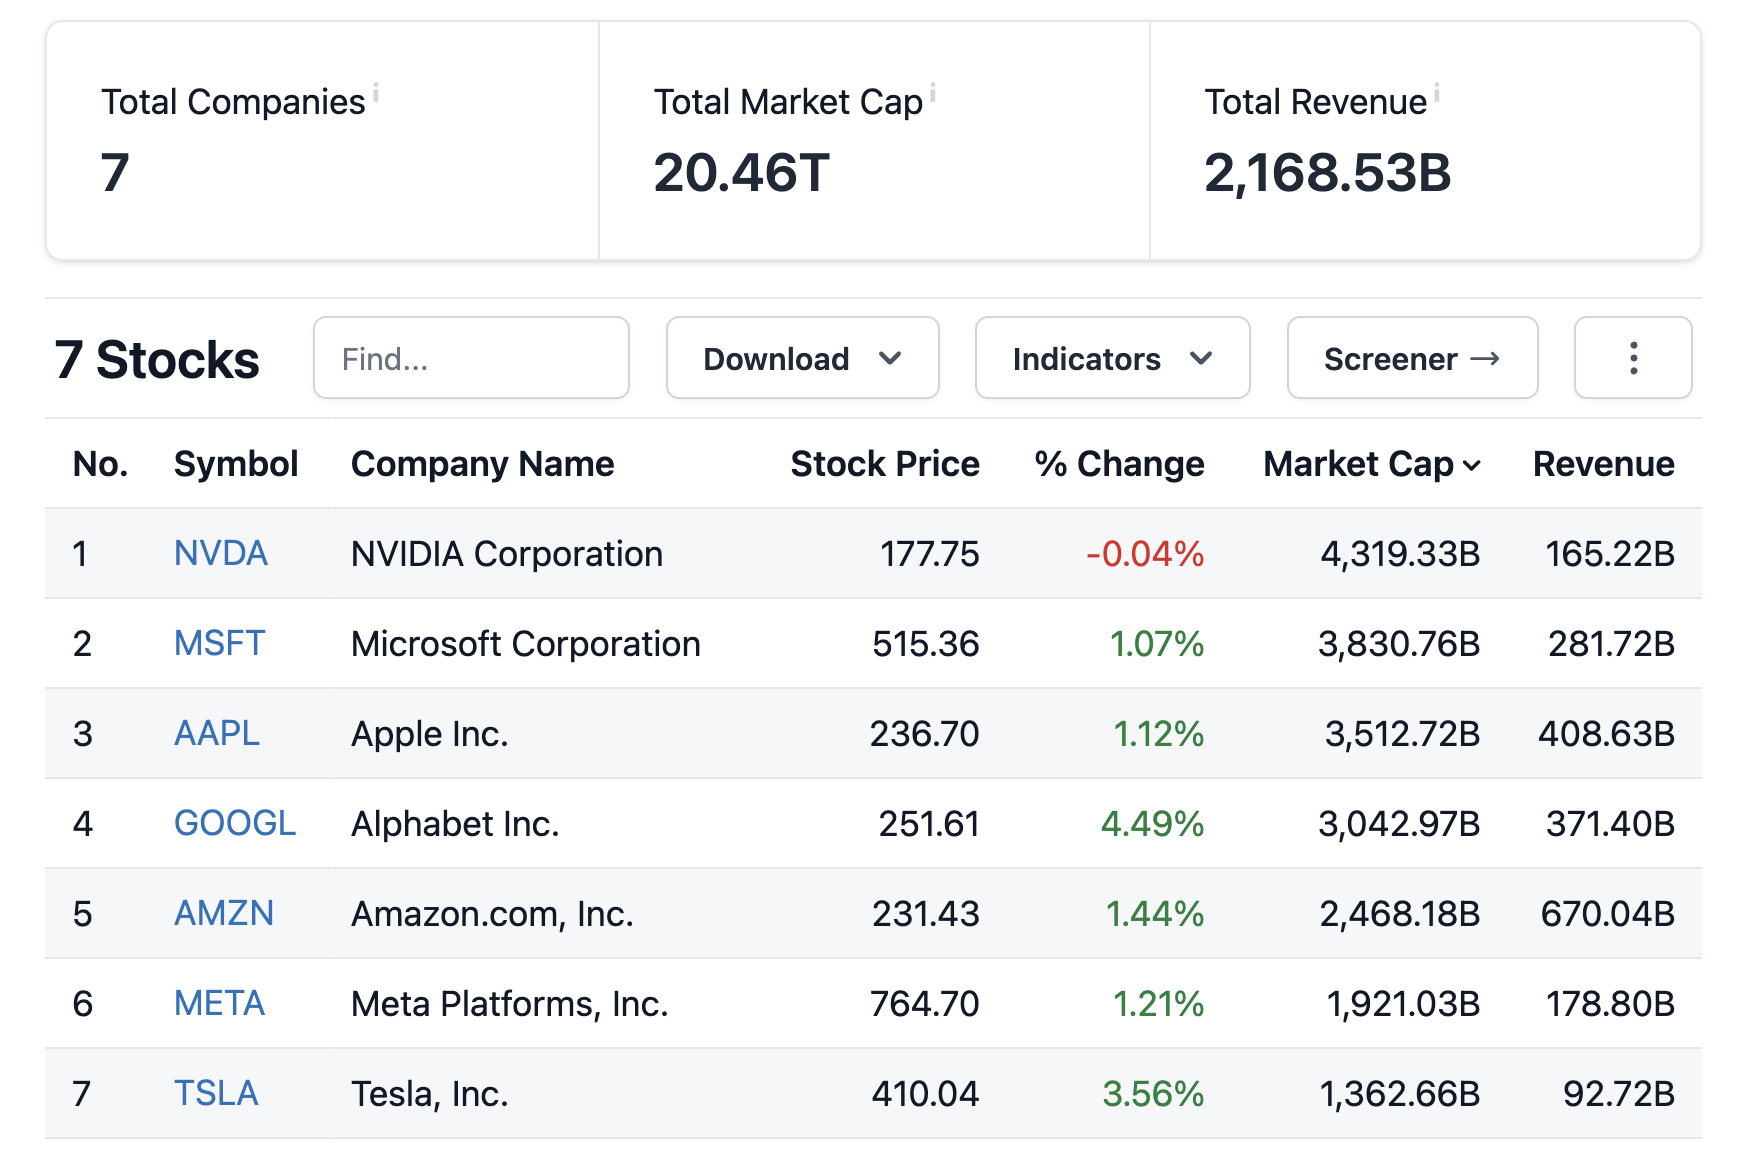Click the 3,512.72B market cap cell

(x=1402, y=733)
